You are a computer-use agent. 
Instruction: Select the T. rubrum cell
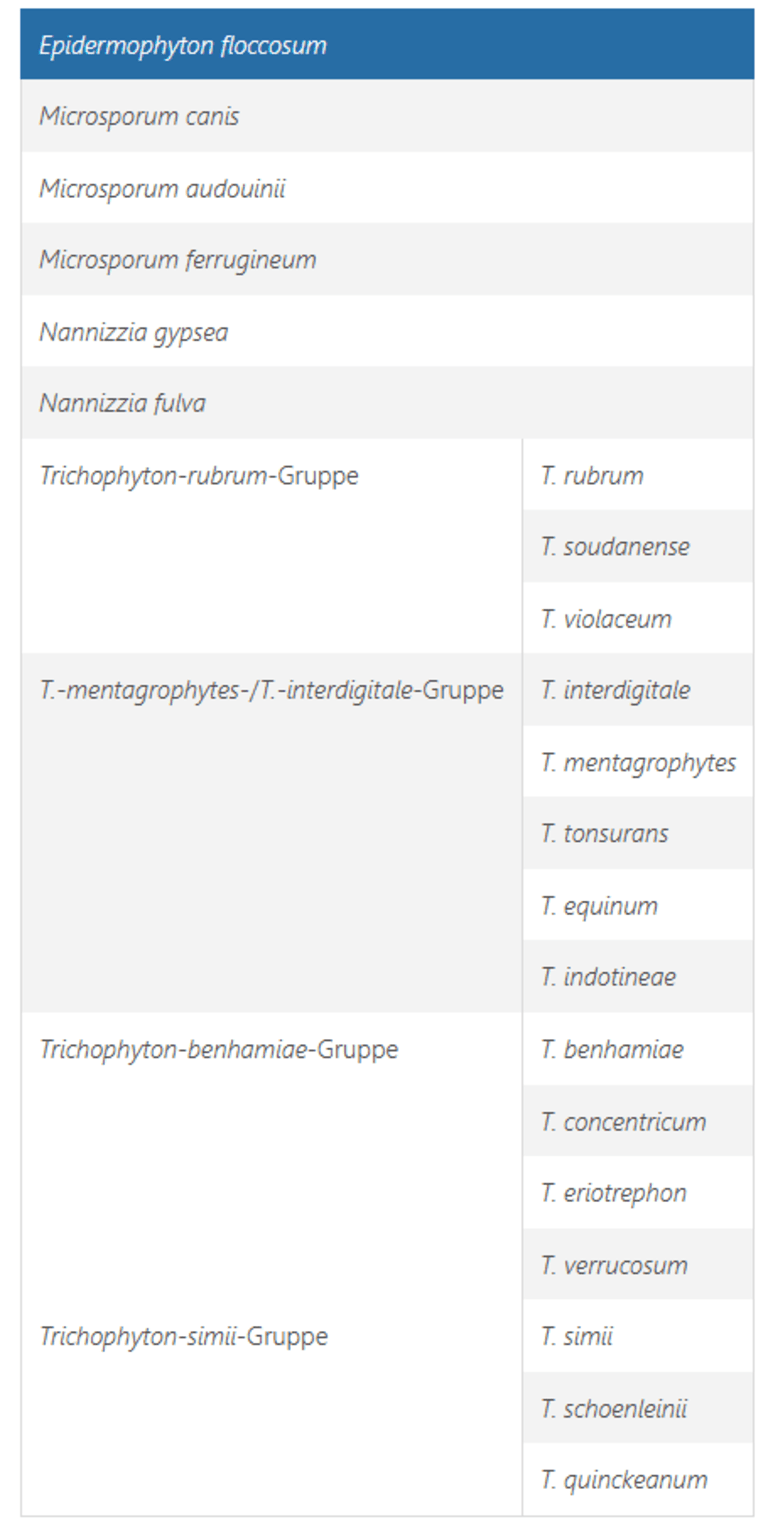(592, 475)
